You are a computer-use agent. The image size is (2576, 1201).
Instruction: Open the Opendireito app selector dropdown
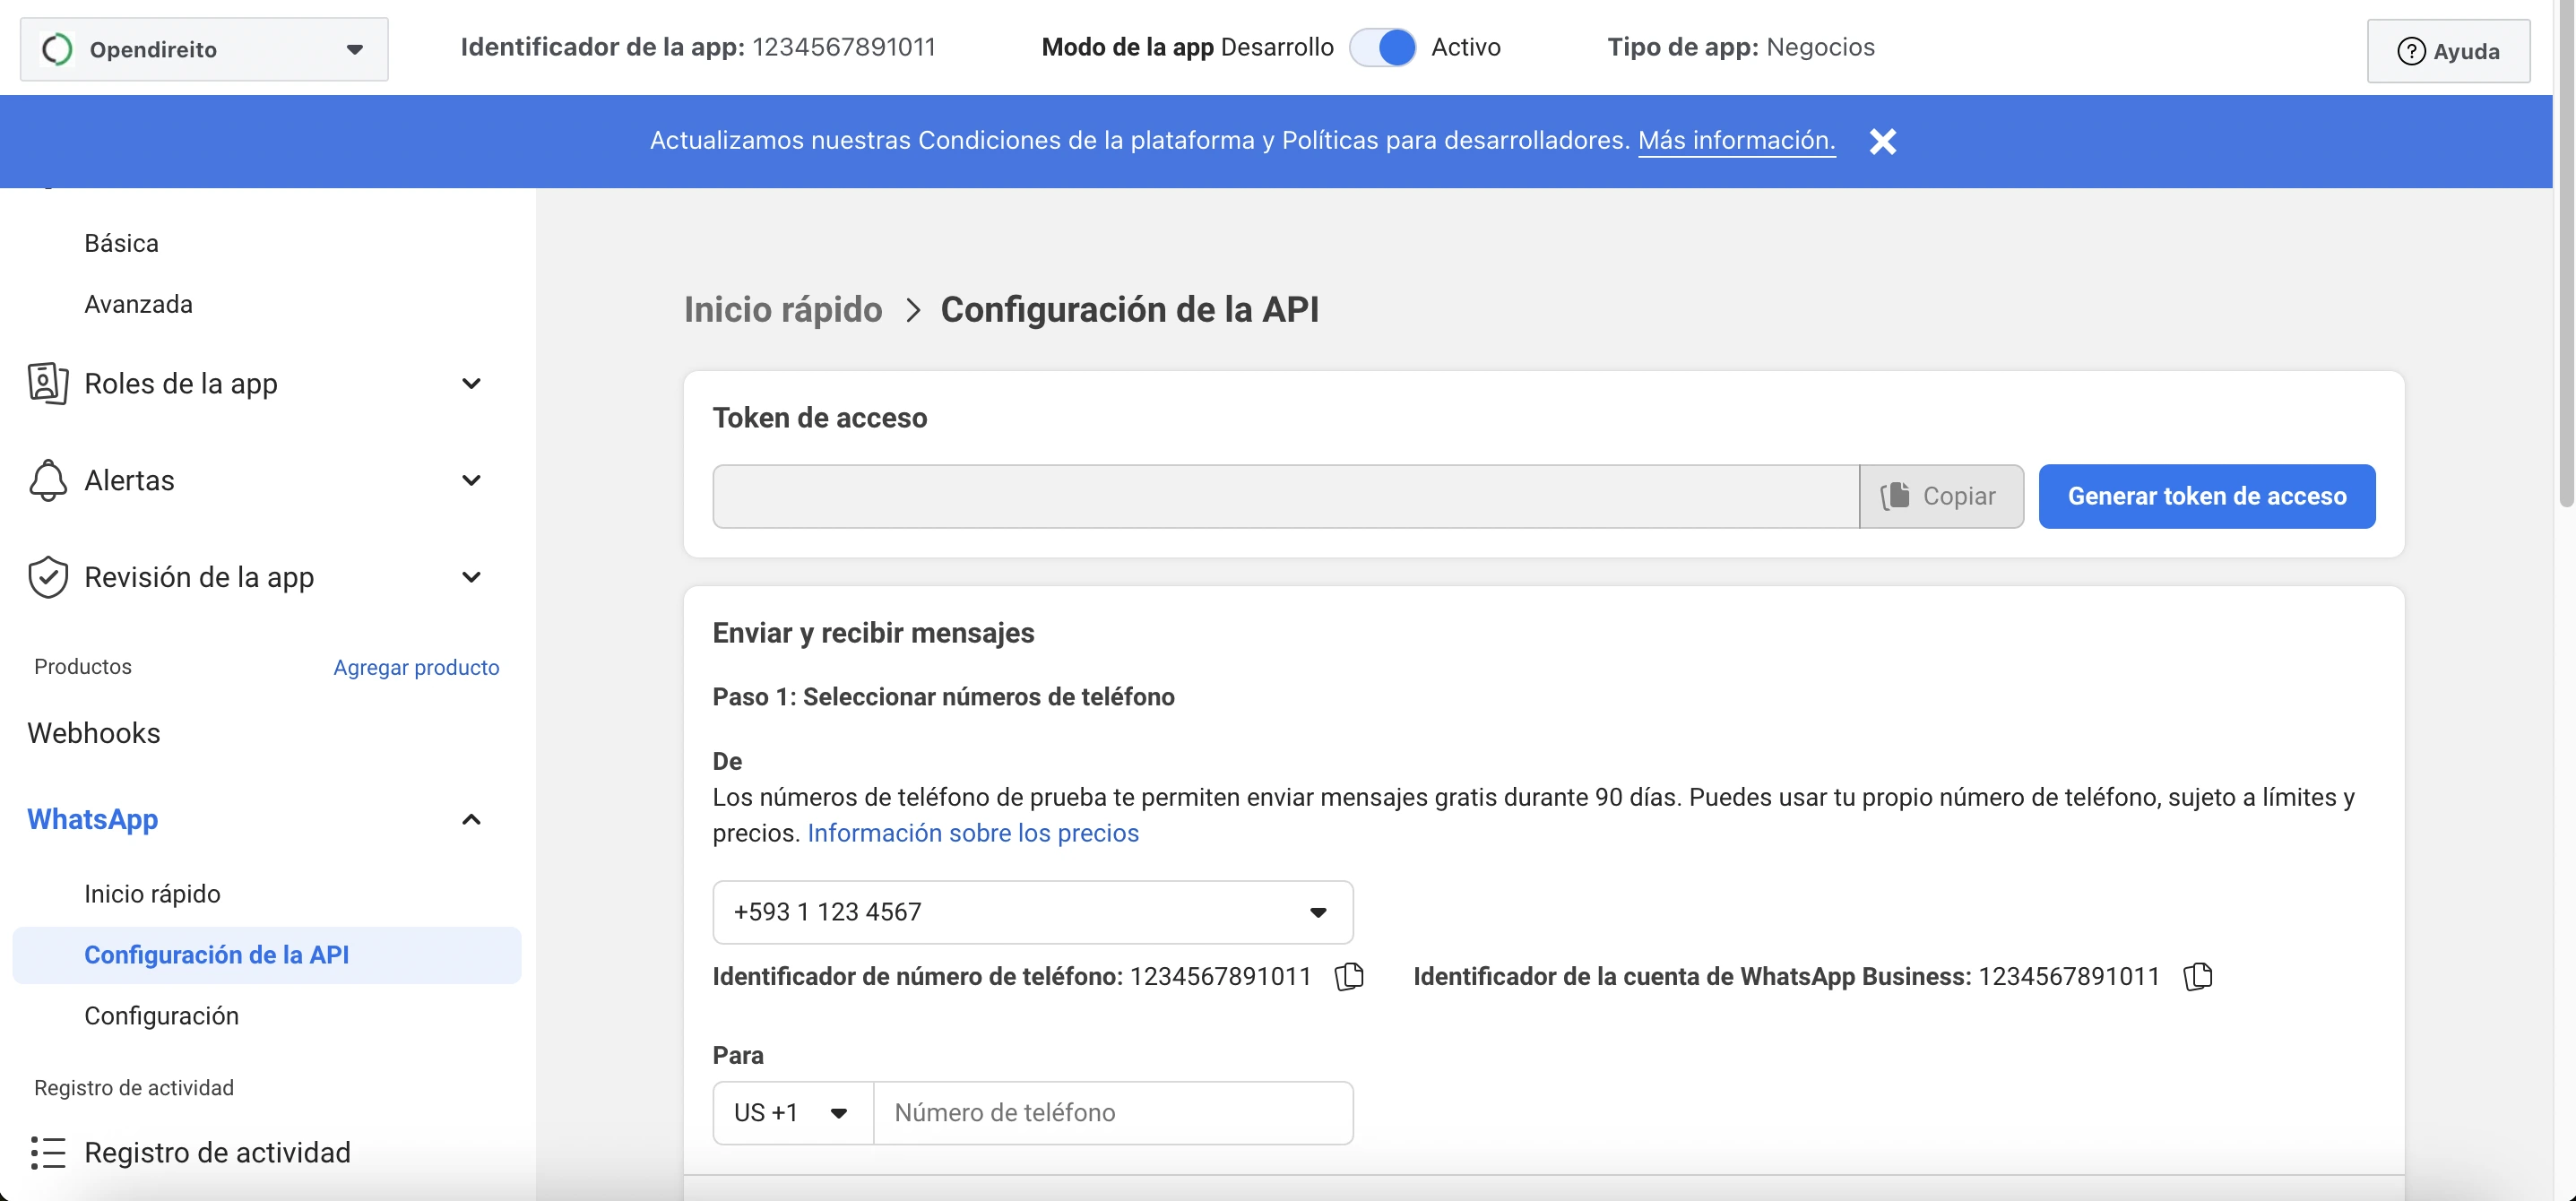(355, 48)
